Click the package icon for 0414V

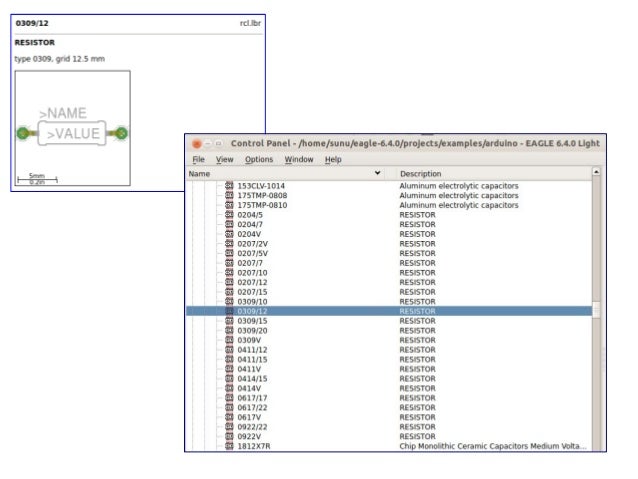tap(229, 388)
